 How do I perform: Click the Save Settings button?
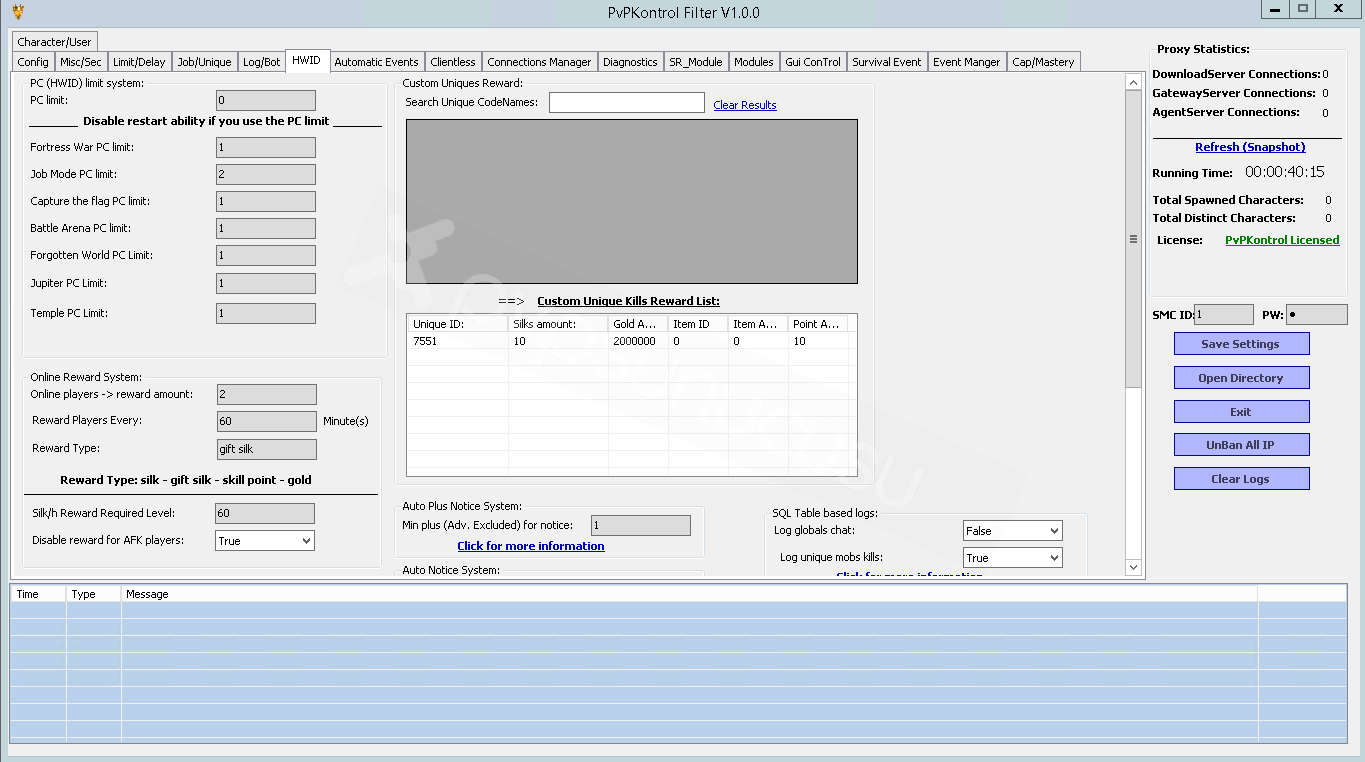(1241, 344)
